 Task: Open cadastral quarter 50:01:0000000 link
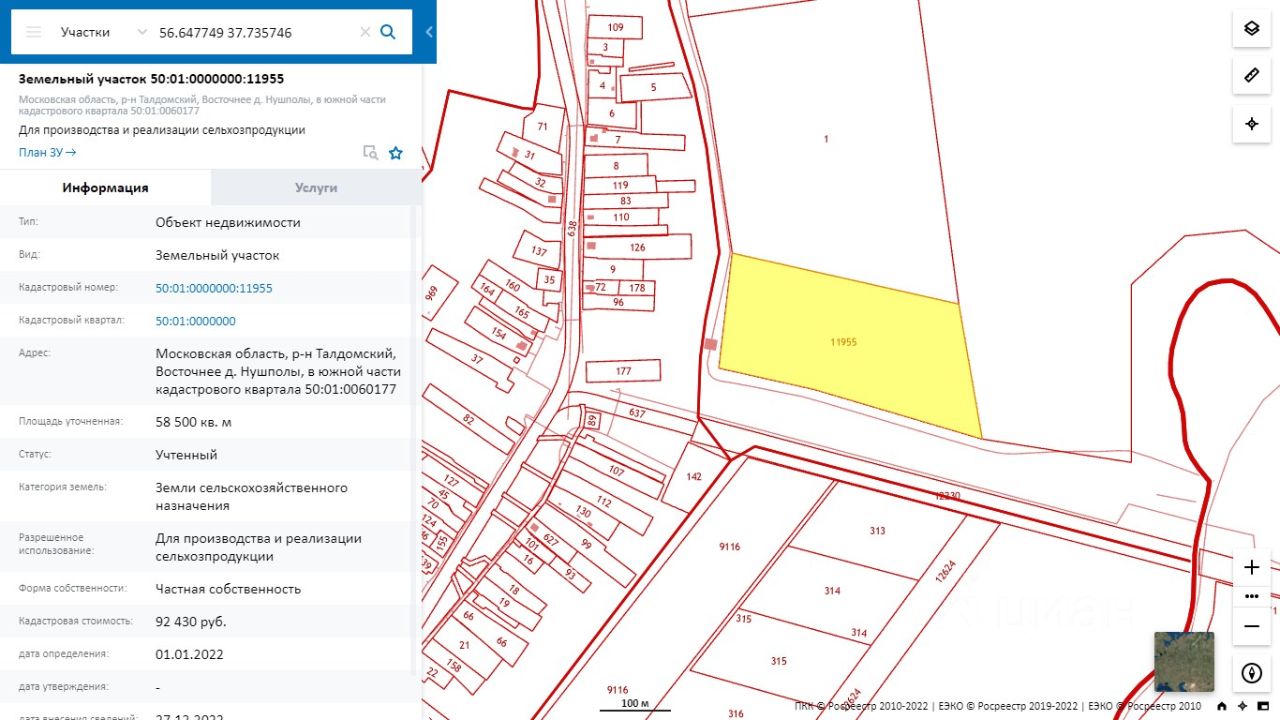point(196,321)
